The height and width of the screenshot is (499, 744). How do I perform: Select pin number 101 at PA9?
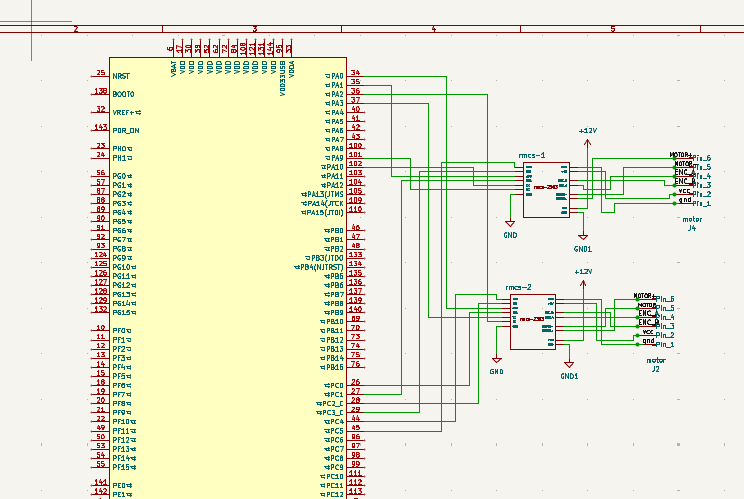[355, 155]
